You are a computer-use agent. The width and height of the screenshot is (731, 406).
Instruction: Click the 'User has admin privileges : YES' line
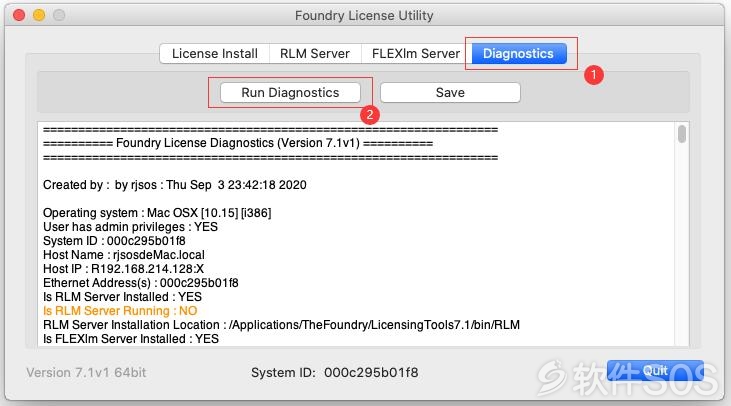pyautogui.click(x=130, y=227)
